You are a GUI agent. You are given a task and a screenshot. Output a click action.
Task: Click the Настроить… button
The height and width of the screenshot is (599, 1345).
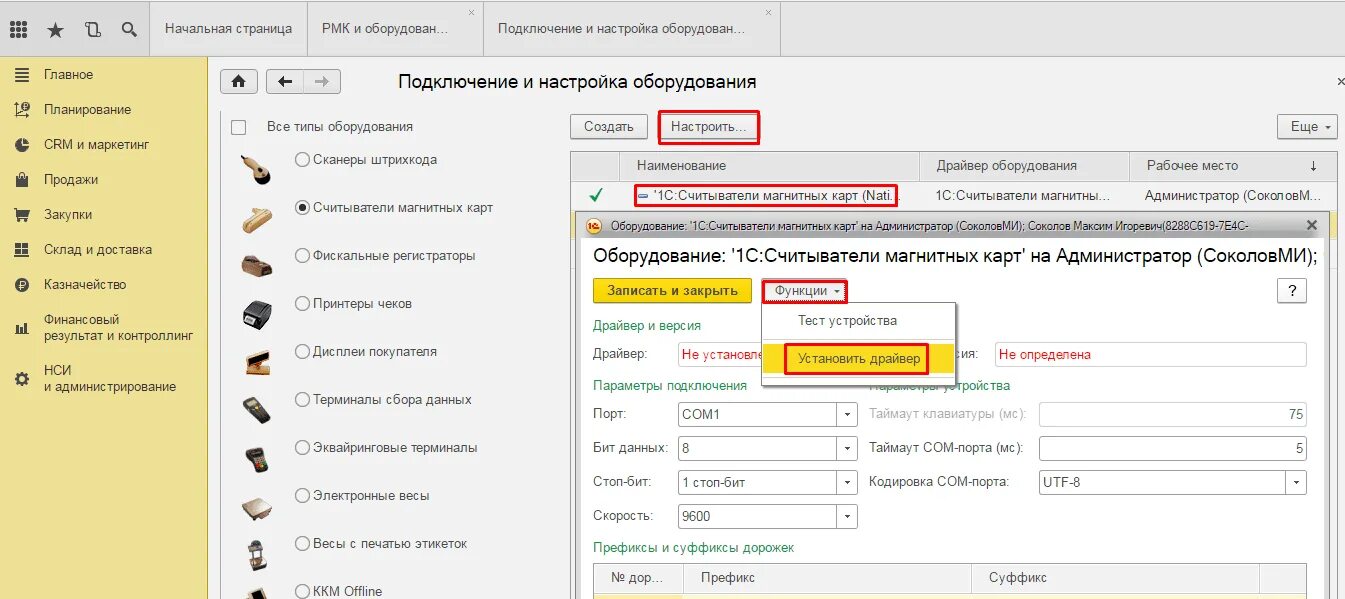tap(708, 127)
